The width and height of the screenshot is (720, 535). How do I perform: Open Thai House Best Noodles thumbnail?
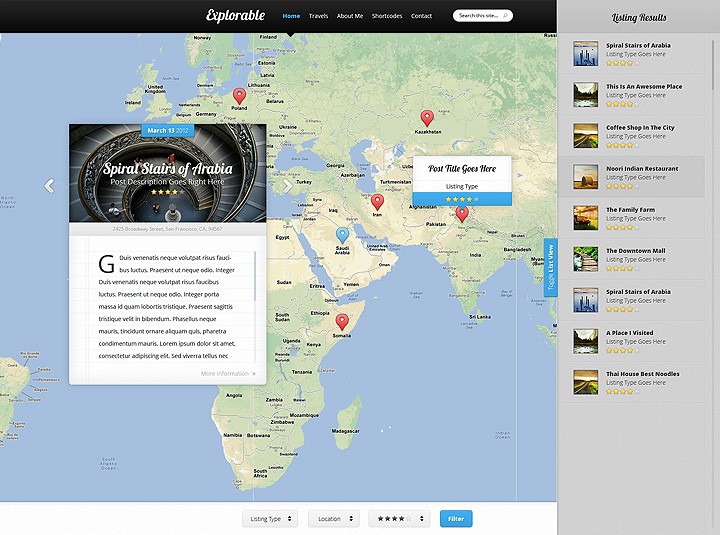coord(585,382)
